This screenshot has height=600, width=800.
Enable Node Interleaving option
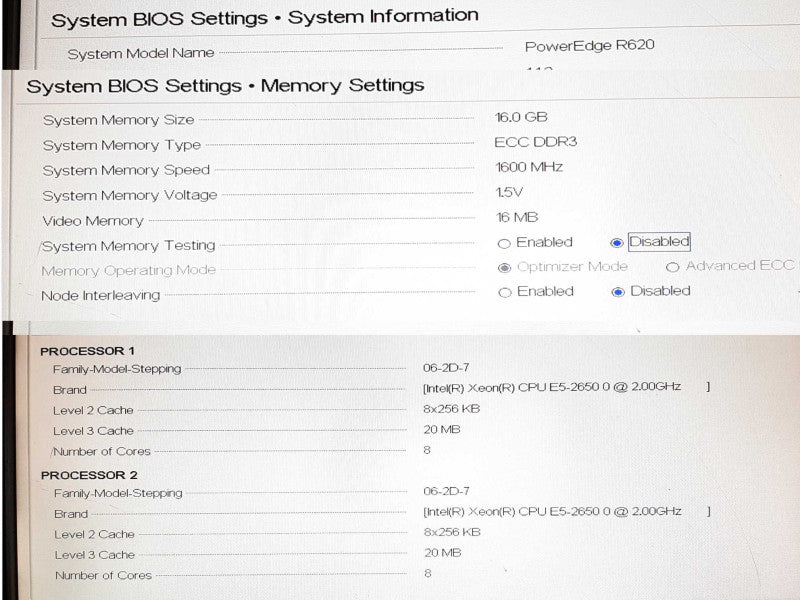coord(505,292)
